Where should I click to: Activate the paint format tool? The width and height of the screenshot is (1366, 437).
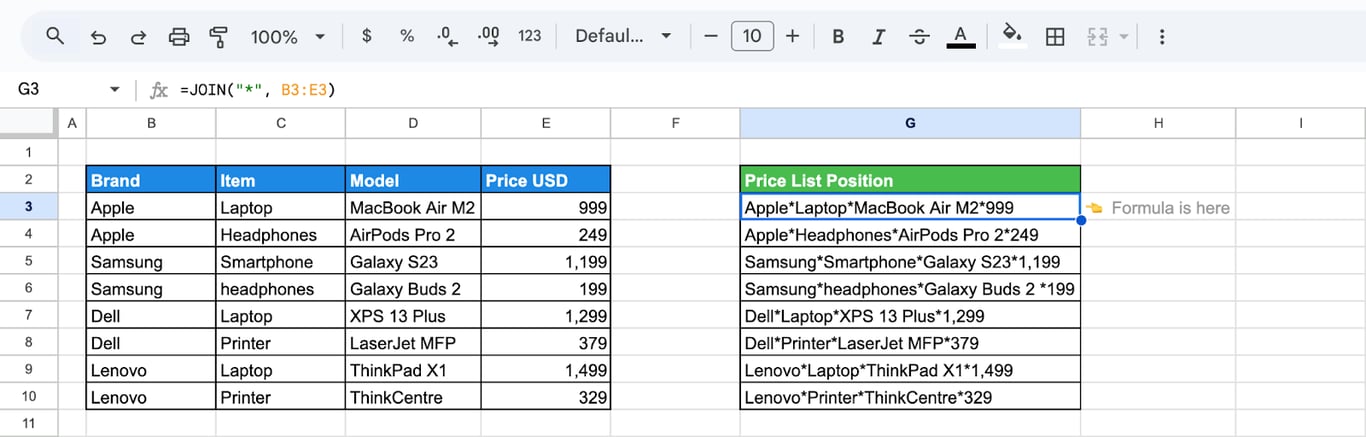(x=219, y=37)
